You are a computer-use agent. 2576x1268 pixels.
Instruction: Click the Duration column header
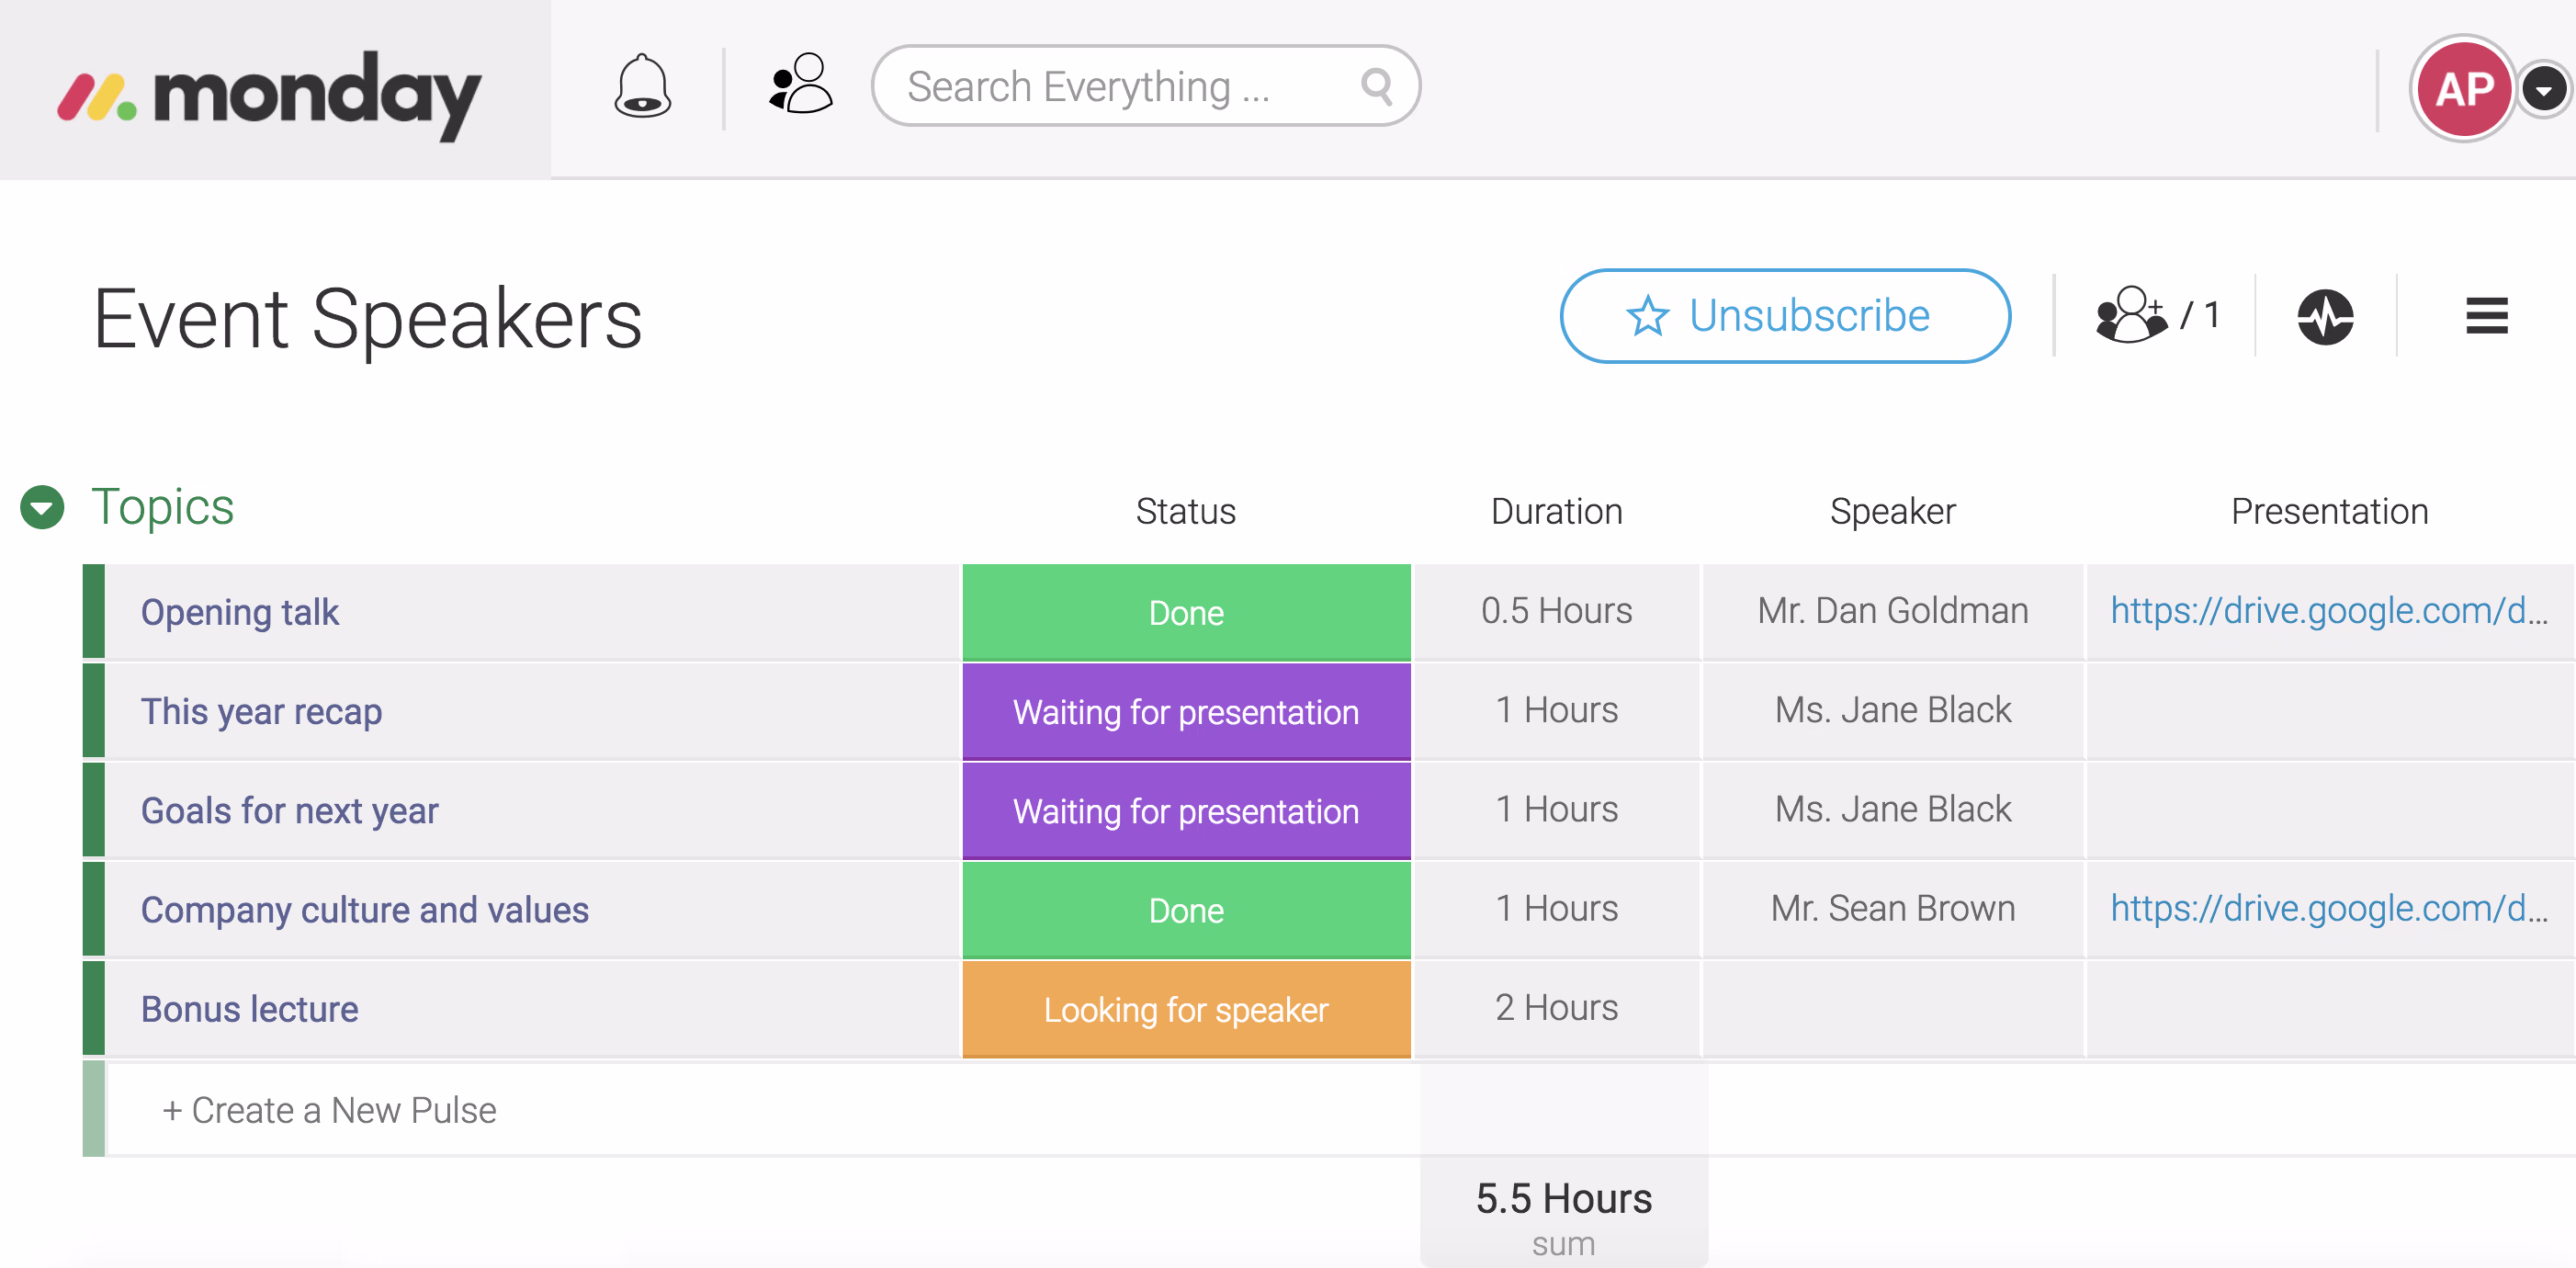click(x=1556, y=511)
